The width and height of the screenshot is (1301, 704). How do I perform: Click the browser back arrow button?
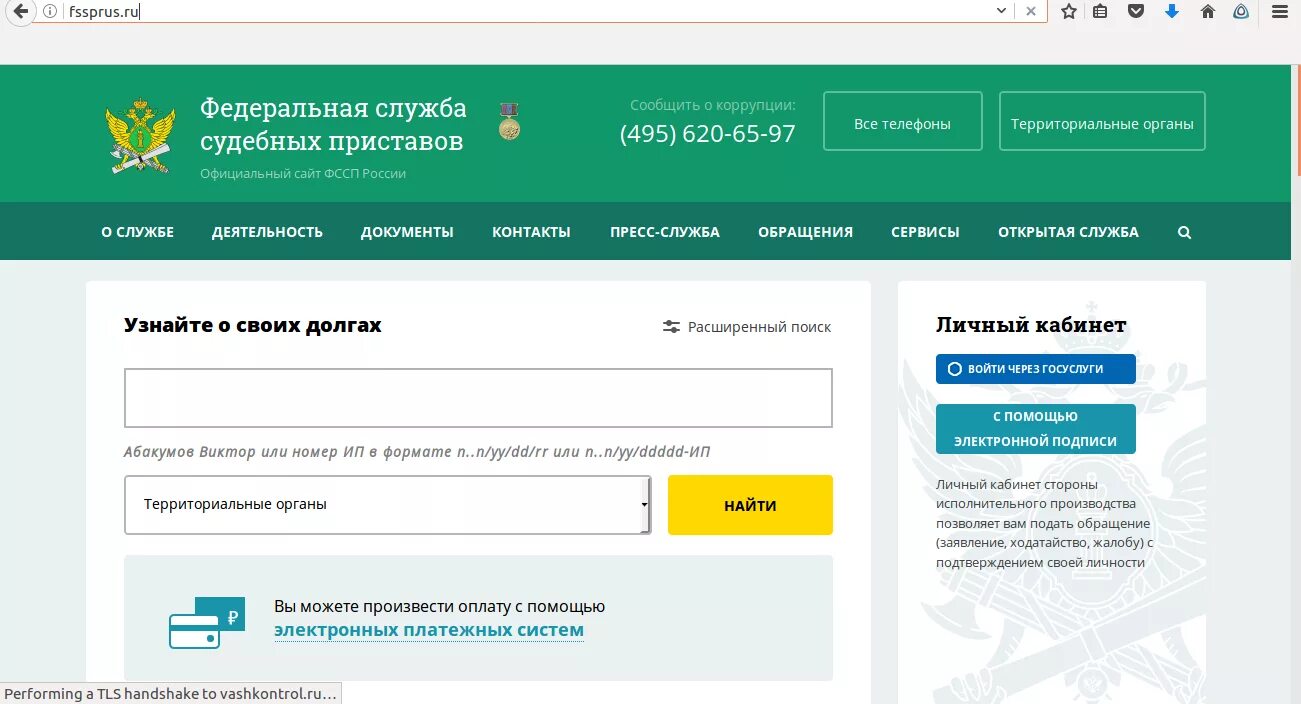[20, 11]
